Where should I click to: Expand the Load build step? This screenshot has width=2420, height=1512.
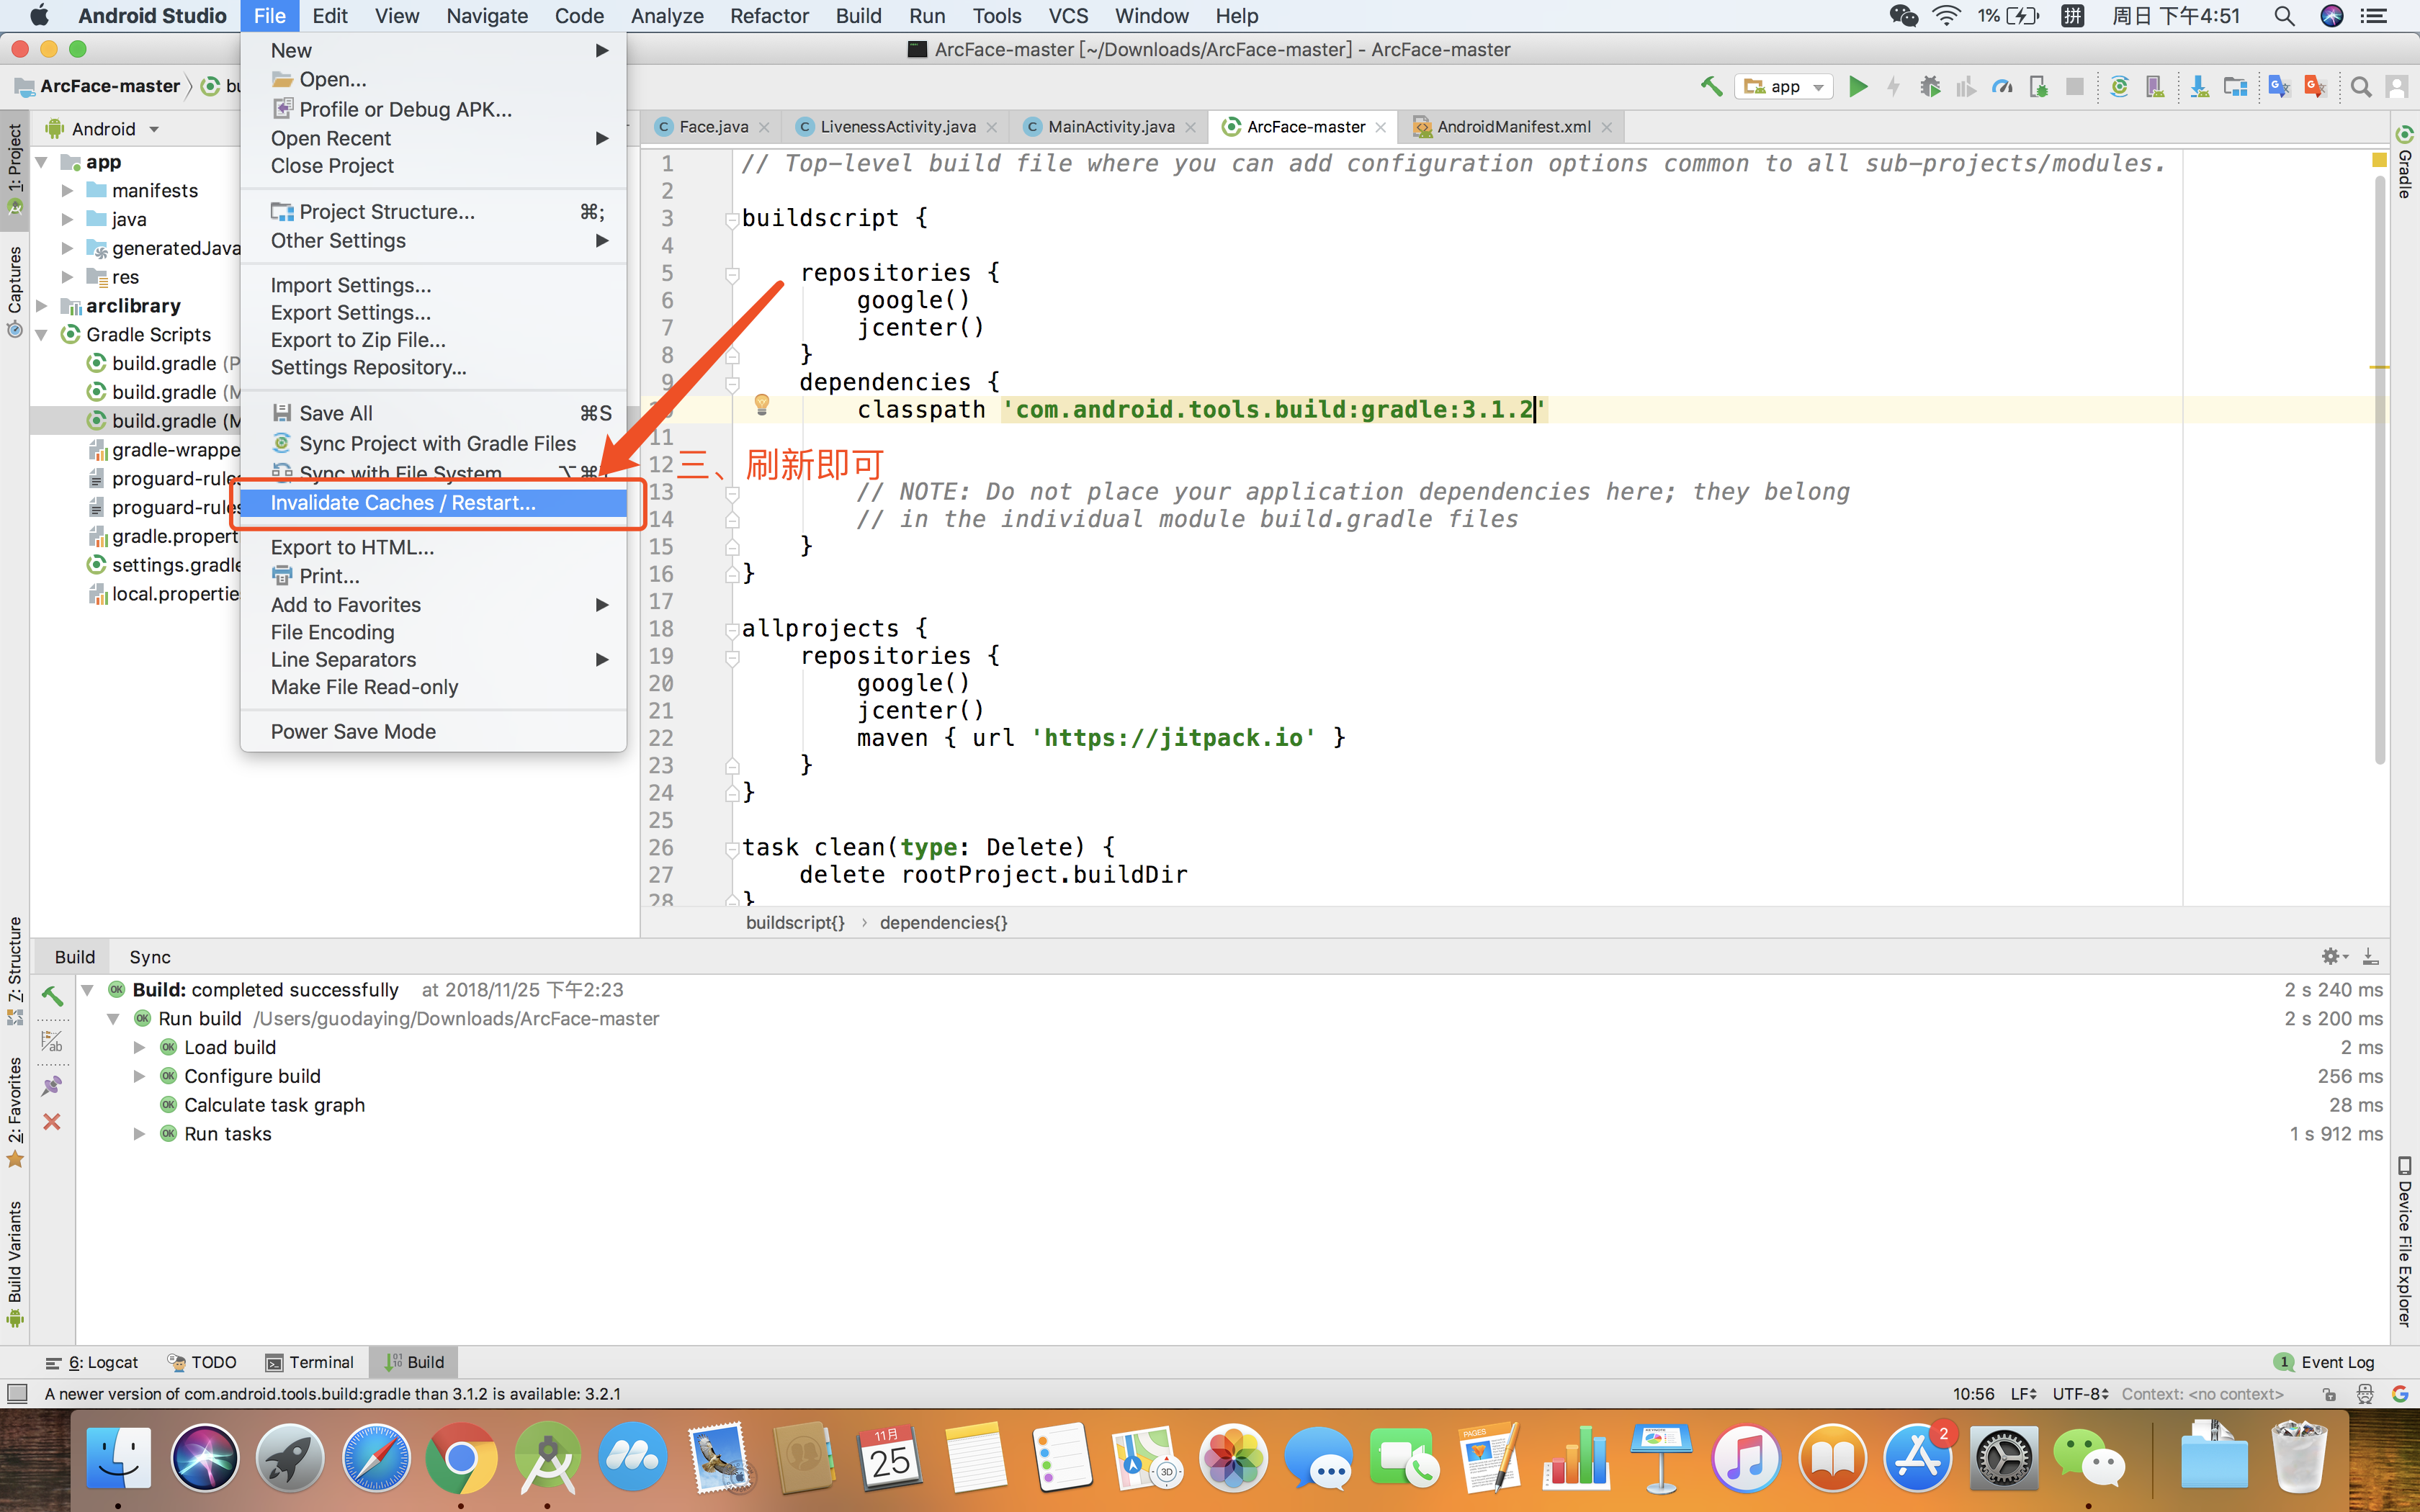139,1047
